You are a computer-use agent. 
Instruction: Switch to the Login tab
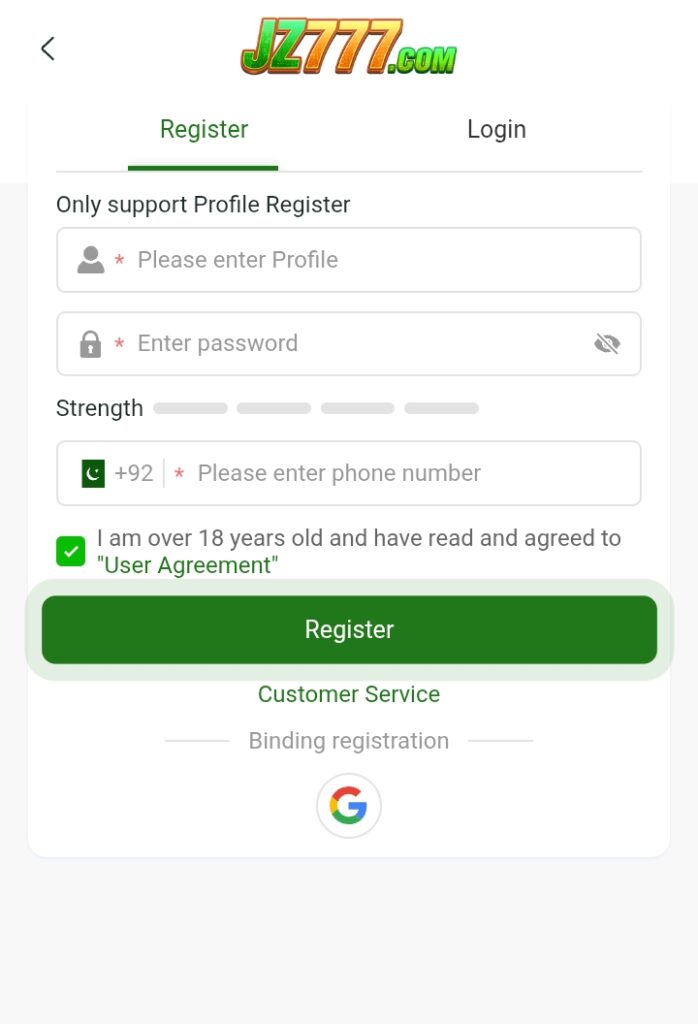tap(496, 129)
